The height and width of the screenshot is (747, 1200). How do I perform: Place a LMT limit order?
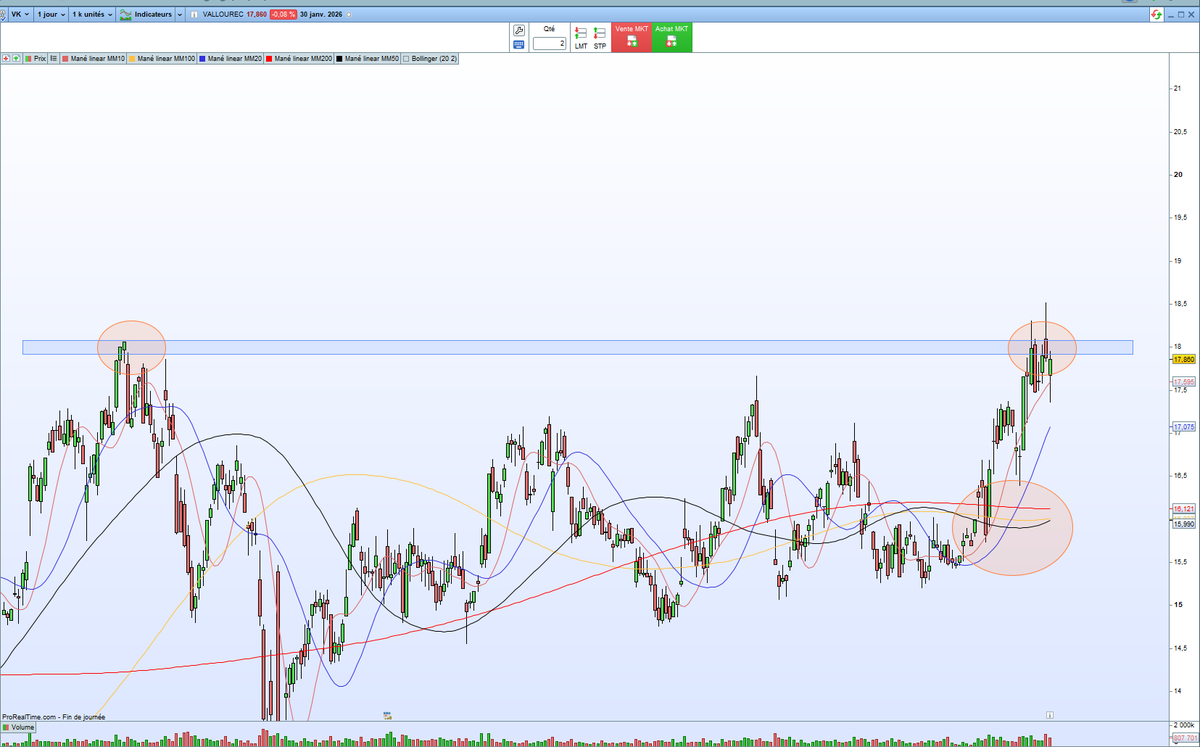point(581,38)
